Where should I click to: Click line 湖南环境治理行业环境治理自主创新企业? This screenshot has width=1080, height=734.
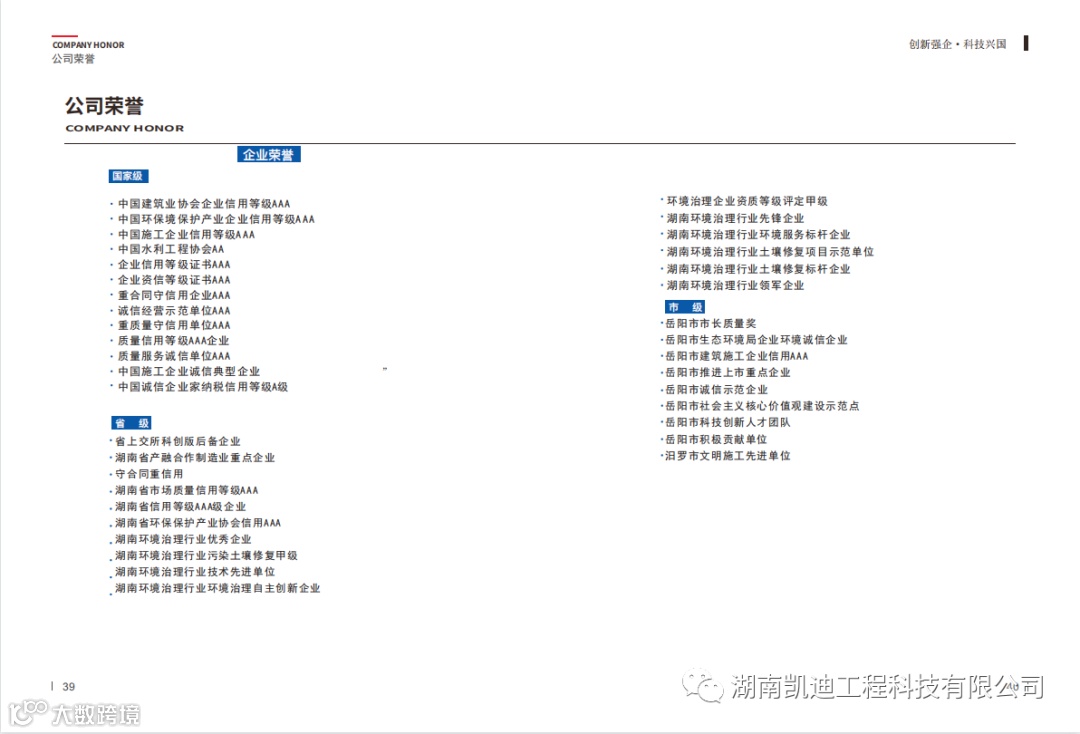(218, 589)
